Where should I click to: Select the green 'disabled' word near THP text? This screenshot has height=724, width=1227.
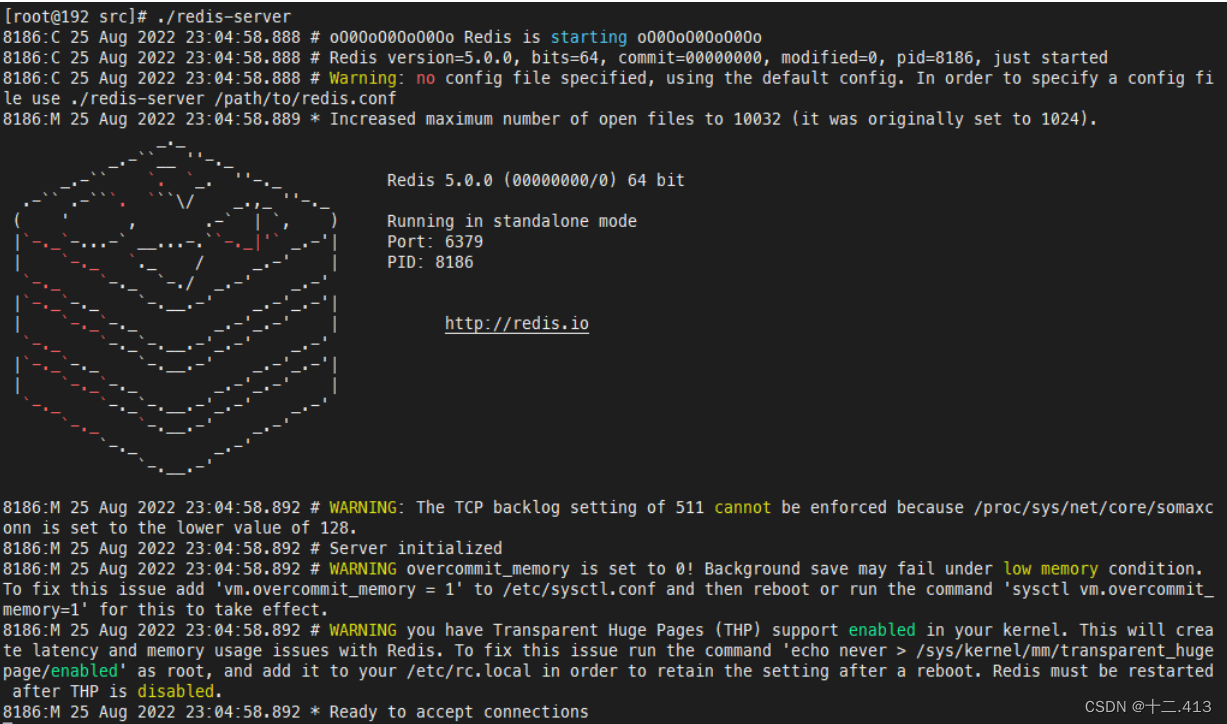pyautogui.click(x=176, y=691)
